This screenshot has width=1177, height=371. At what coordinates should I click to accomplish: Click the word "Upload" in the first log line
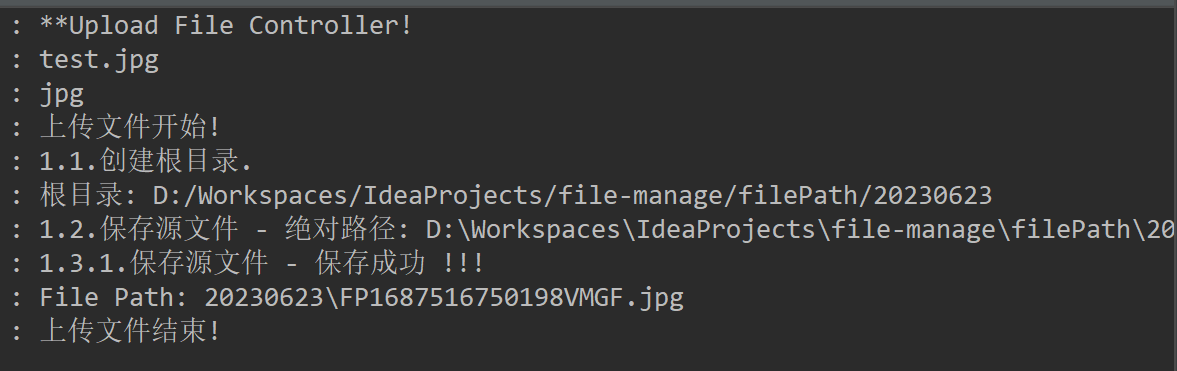(113, 26)
